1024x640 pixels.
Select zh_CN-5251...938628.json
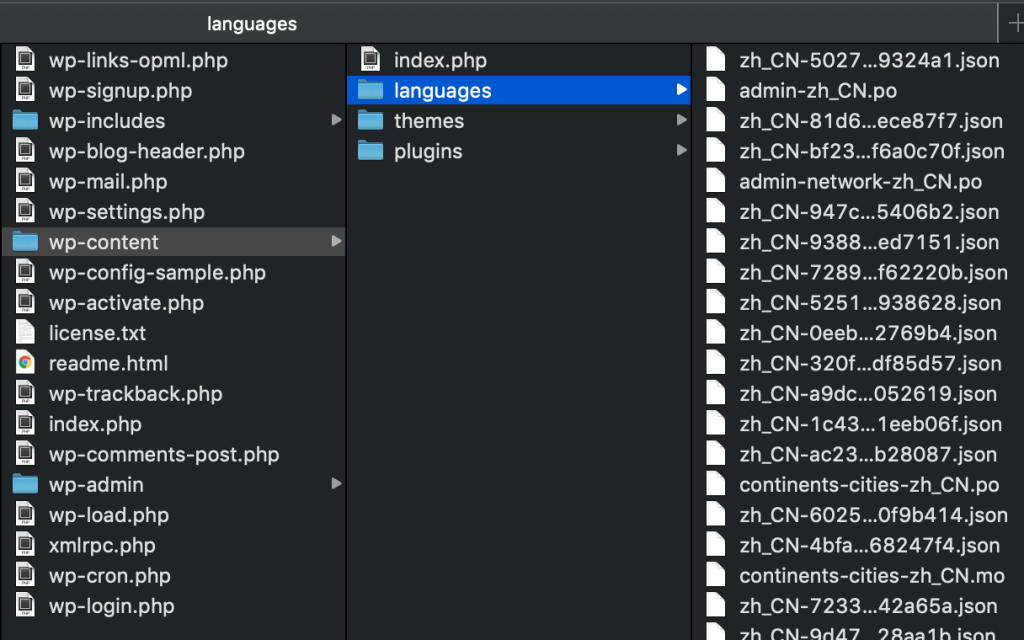pos(871,302)
